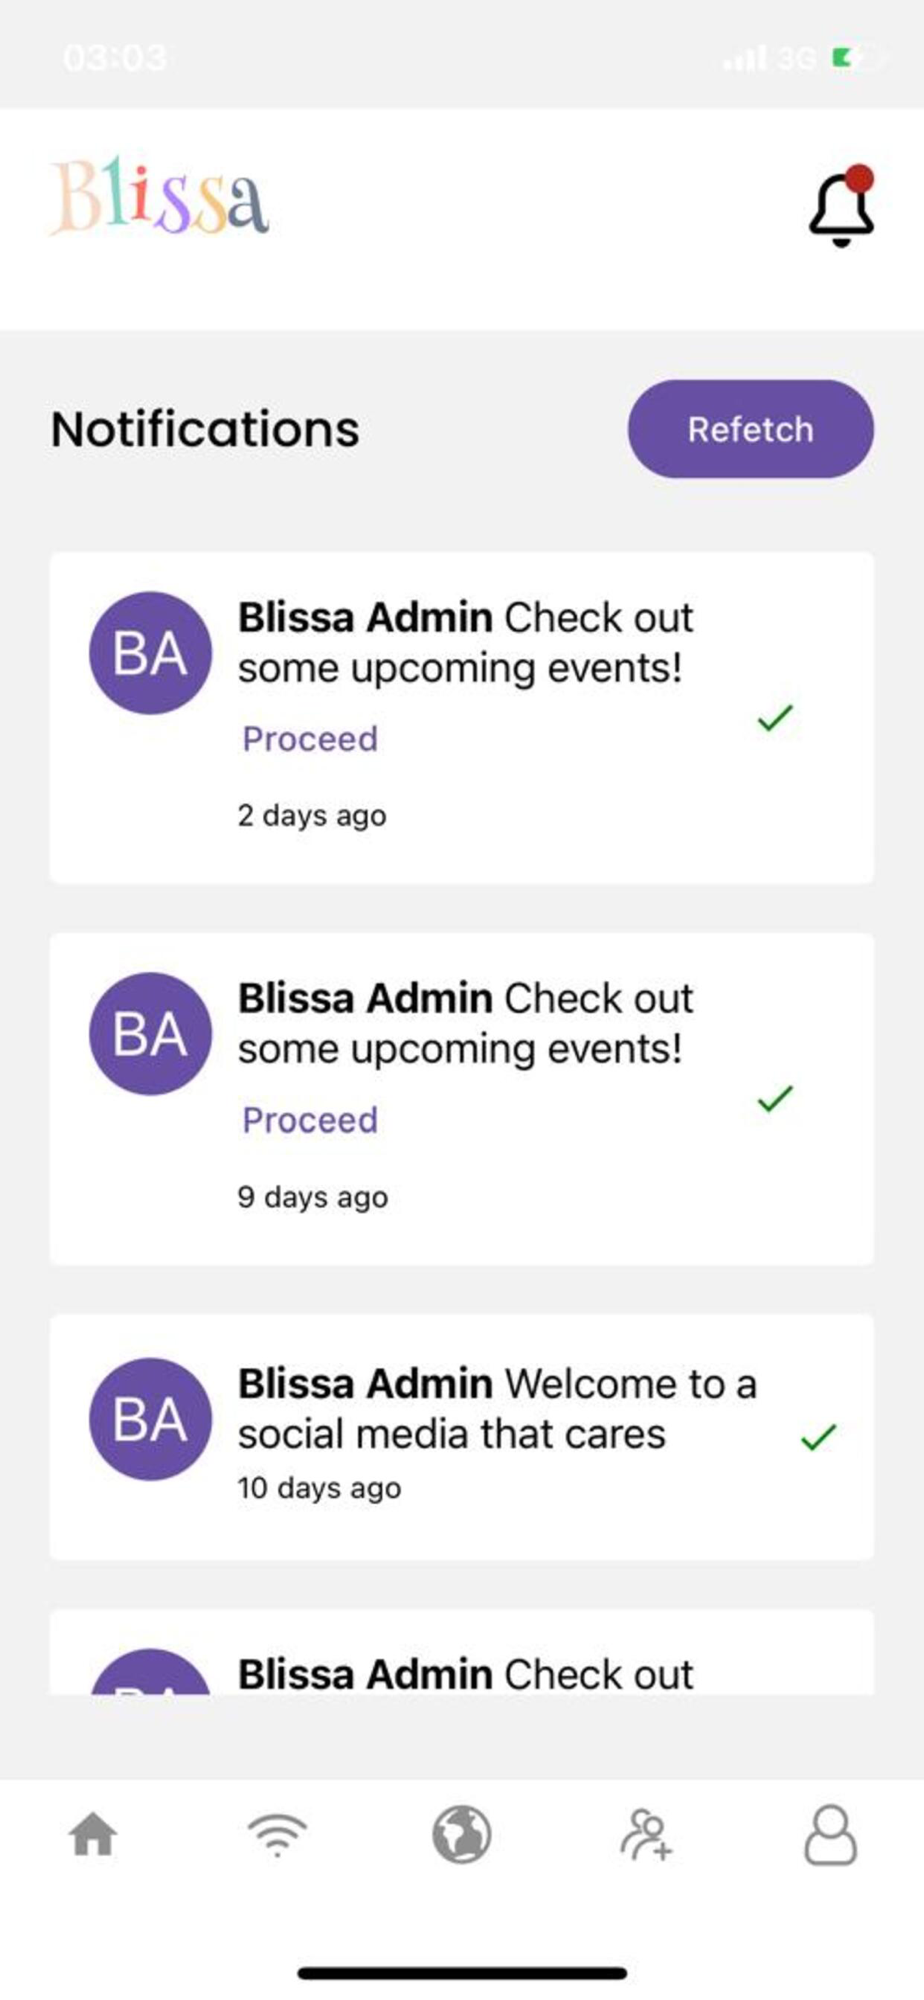The width and height of the screenshot is (924, 2000).
Task: Toggle the checkmark on the 9 days ago notification
Action: (x=775, y=1098)
